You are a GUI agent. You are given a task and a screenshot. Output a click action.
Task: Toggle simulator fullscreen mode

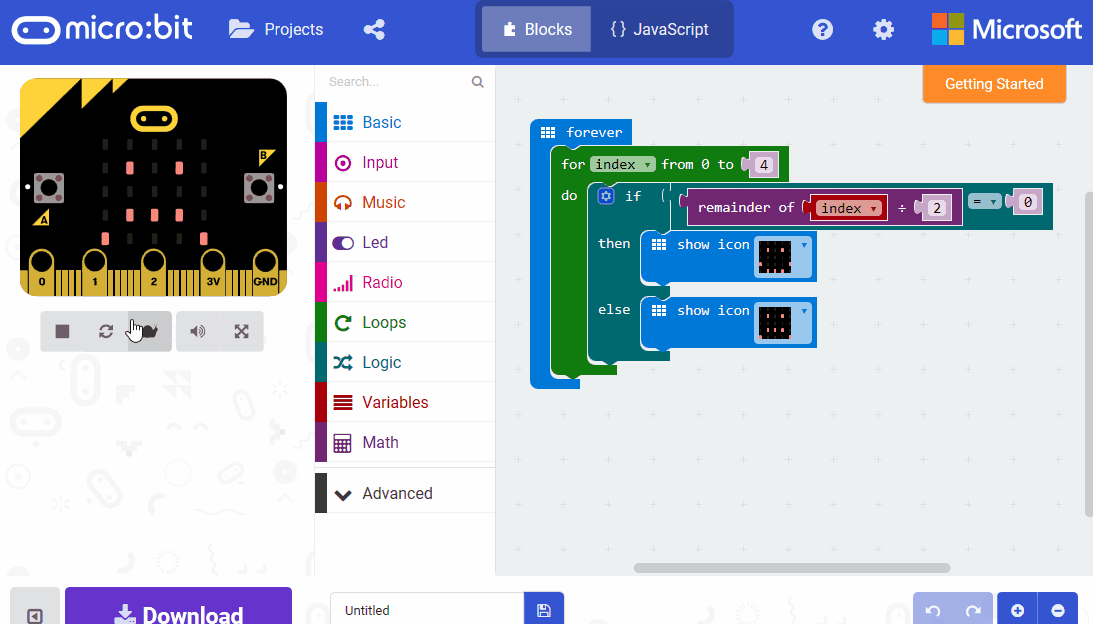(241, 331)
